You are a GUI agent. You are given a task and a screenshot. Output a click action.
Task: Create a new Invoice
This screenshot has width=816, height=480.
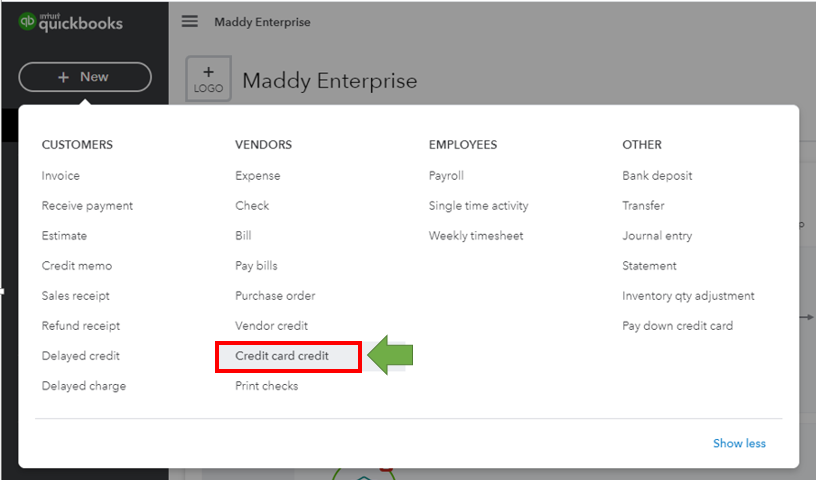60,175
